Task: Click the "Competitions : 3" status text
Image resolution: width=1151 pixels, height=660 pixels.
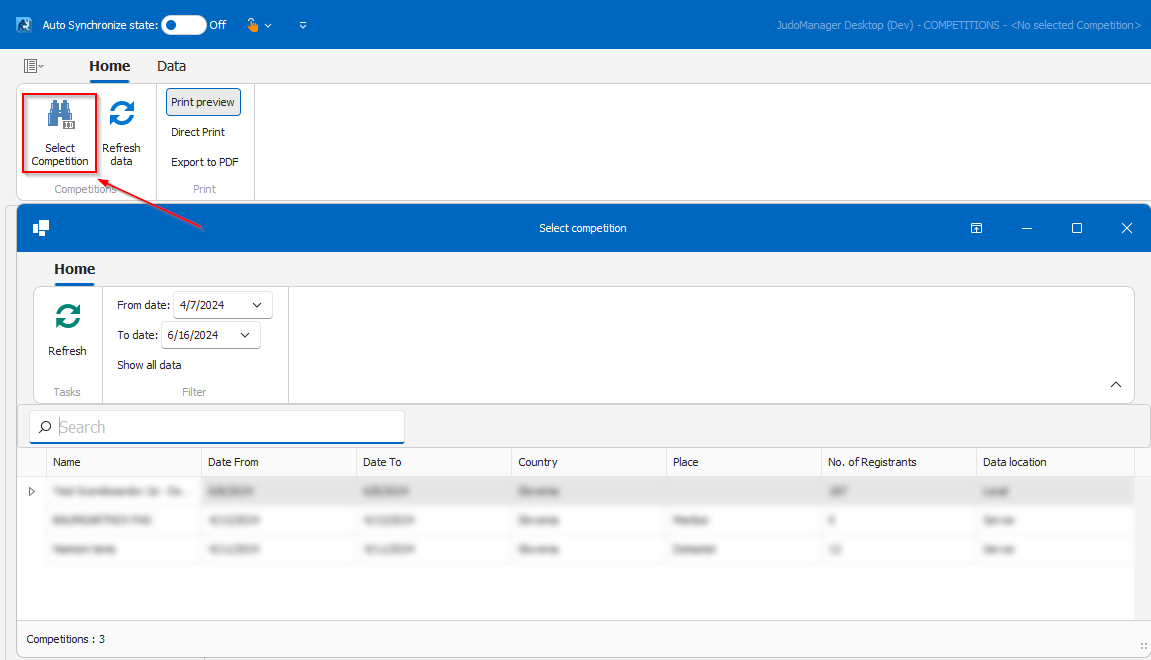Action: coord(65,639)
